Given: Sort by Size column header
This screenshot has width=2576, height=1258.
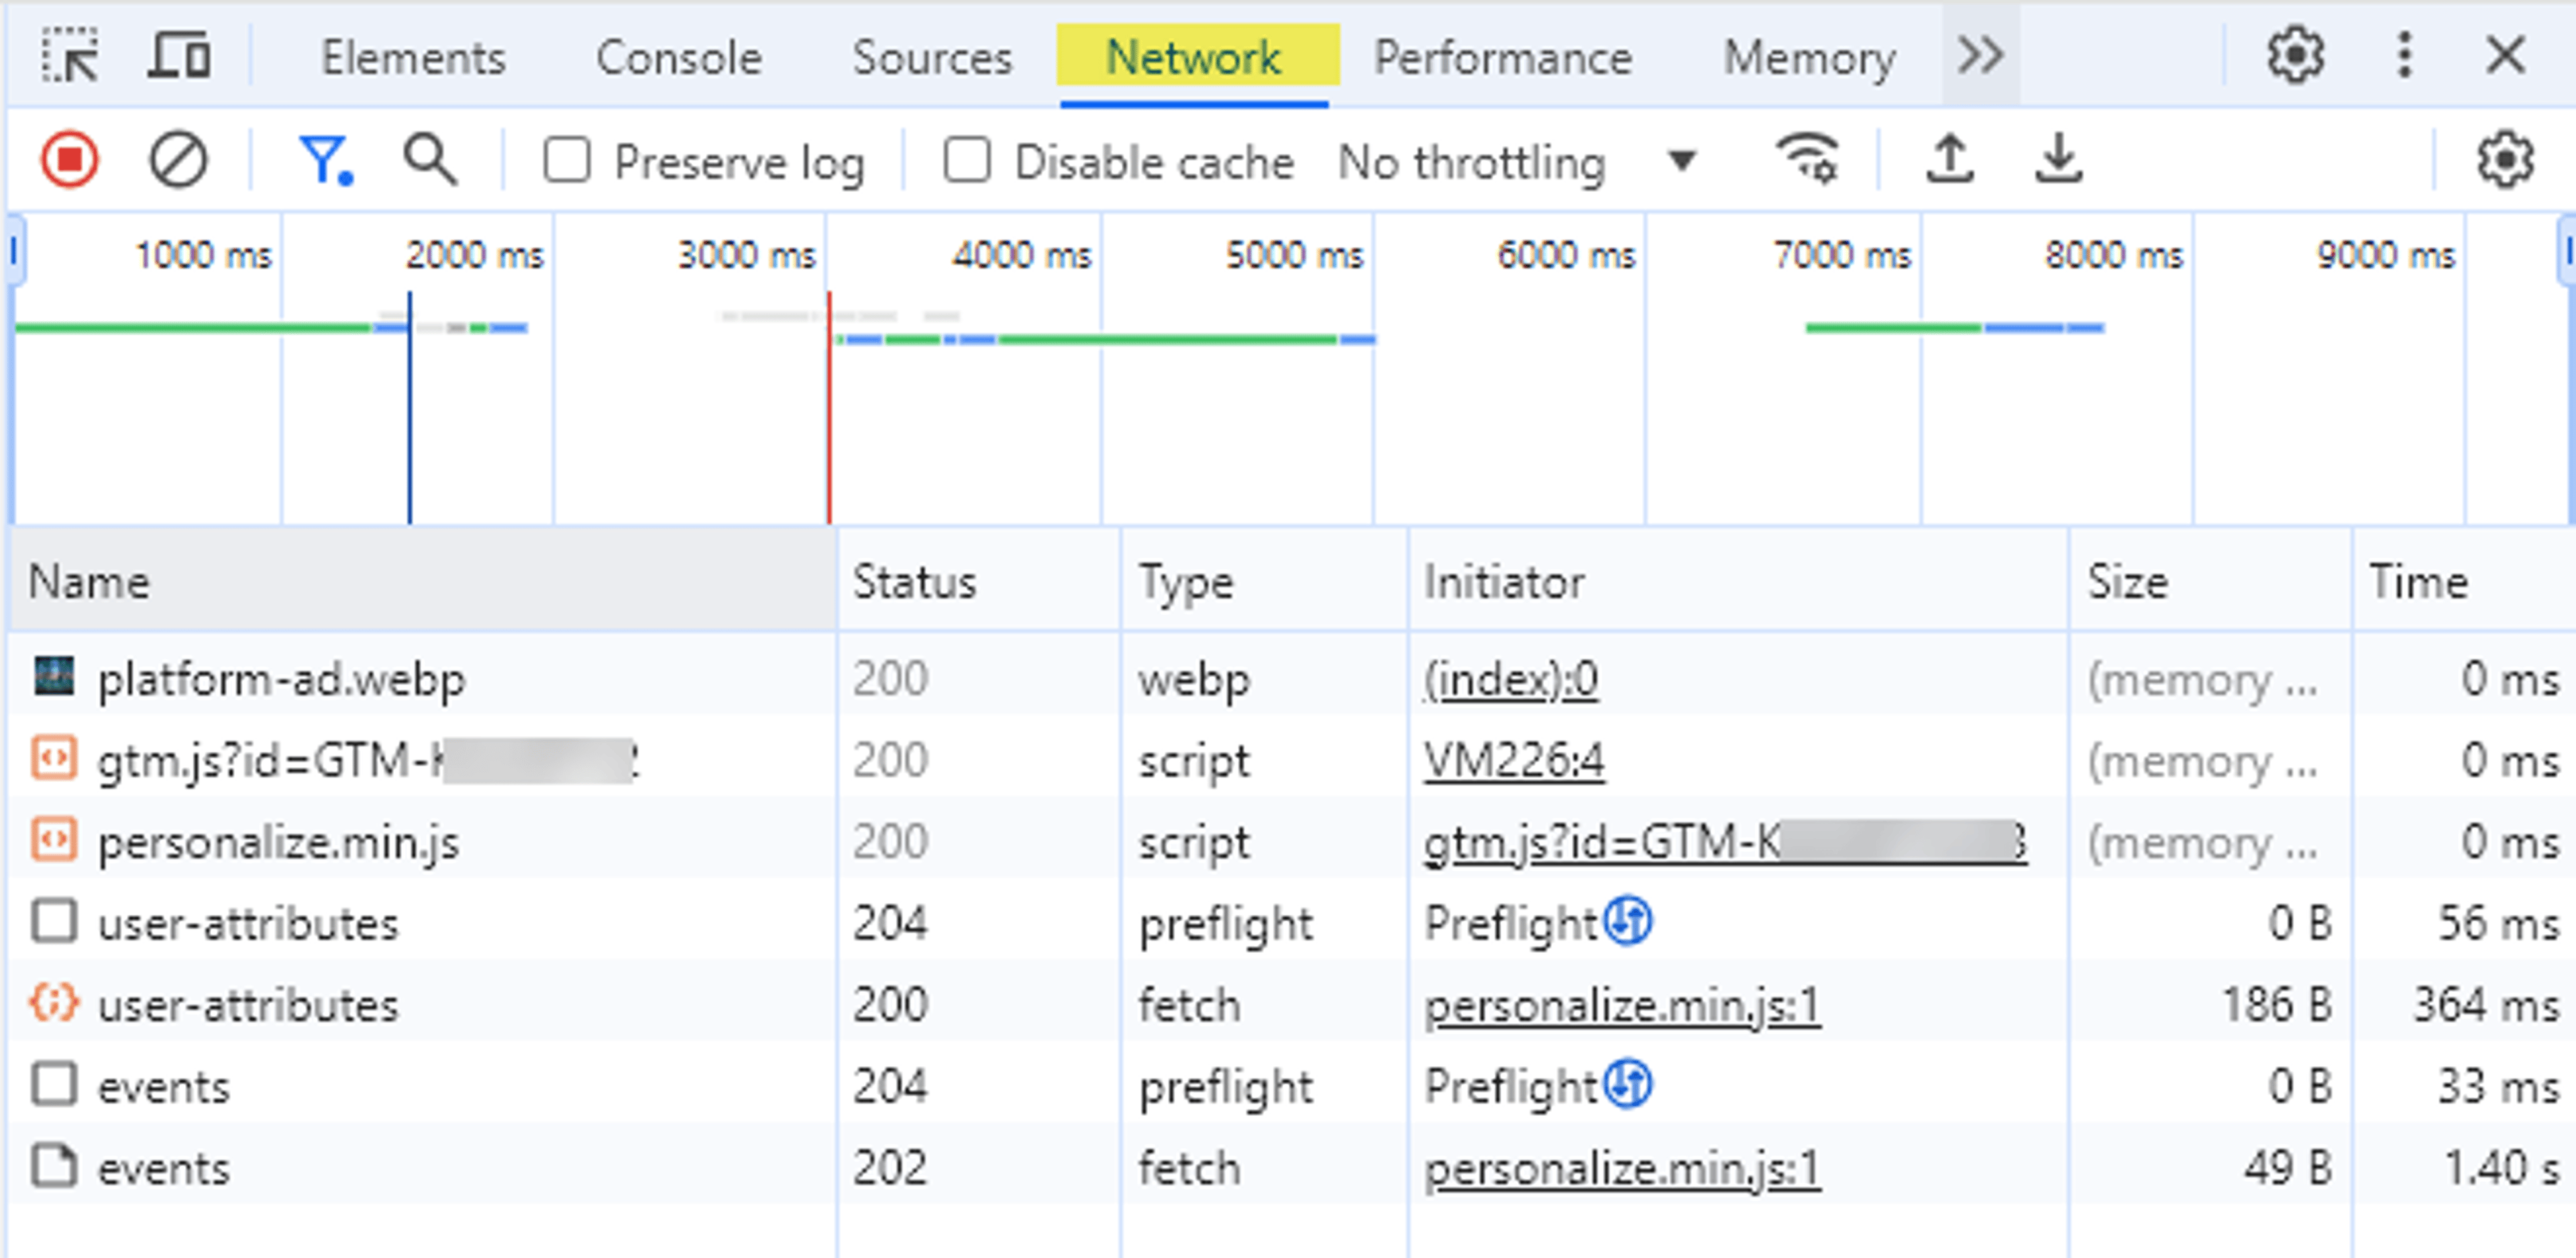Looking at the screenshot, I should click(x=2210, y=581).
